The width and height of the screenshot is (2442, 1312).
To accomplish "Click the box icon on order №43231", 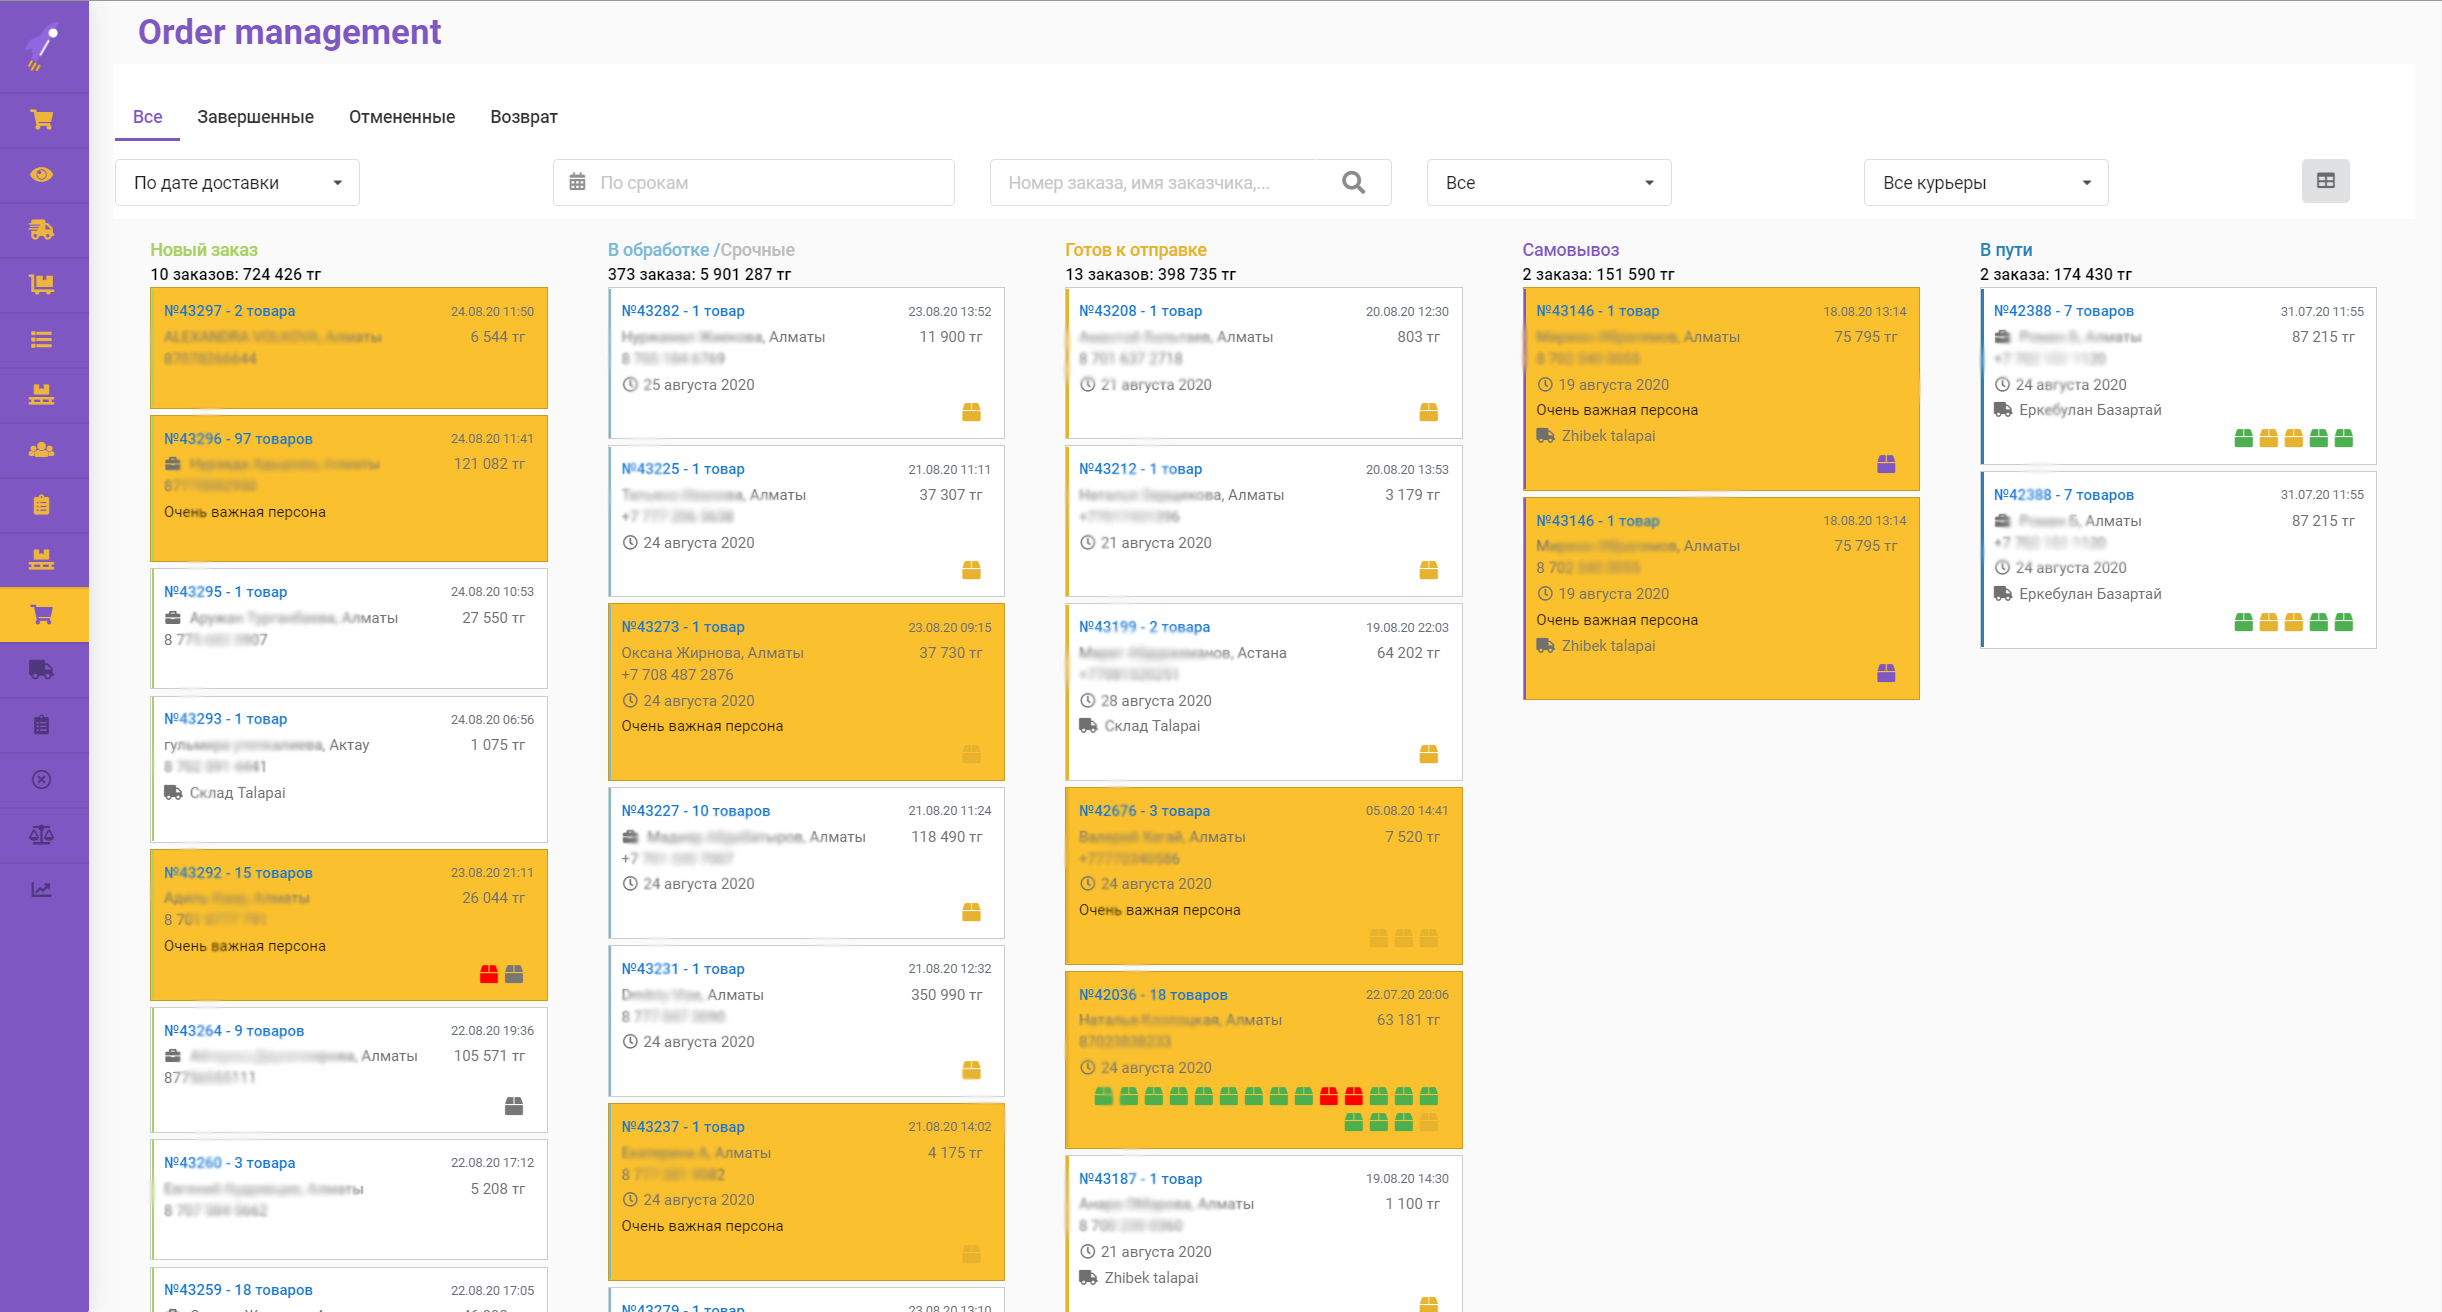I will coord(971,1070).
